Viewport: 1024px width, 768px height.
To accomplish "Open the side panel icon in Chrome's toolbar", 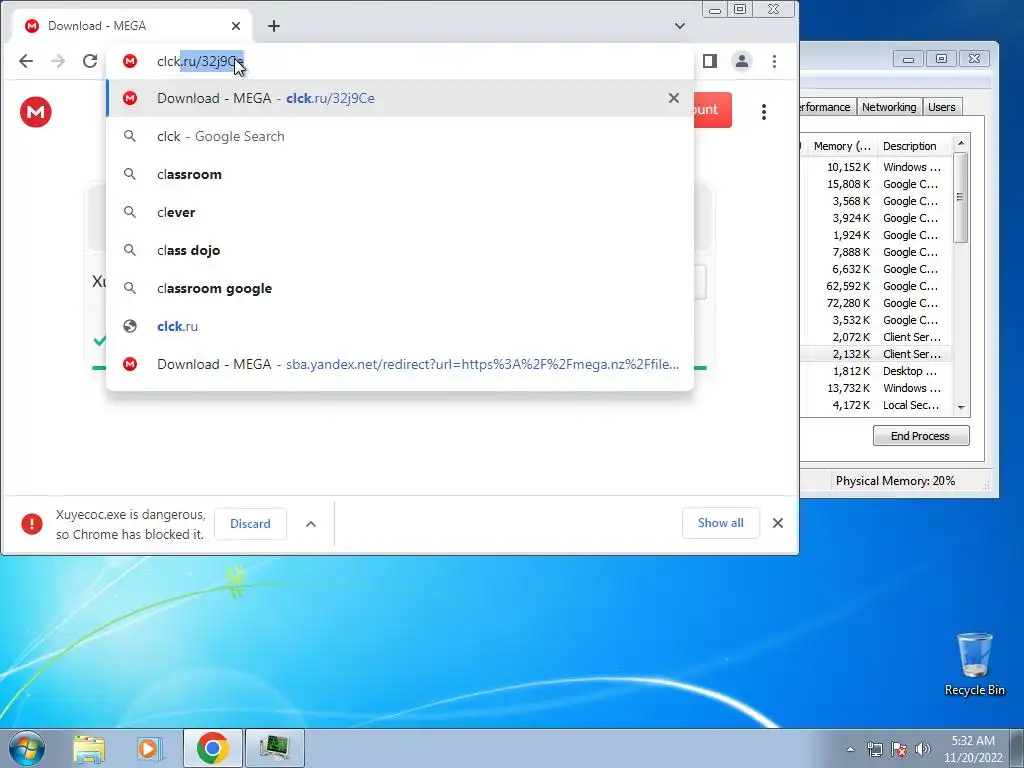I will click(710, 61).
